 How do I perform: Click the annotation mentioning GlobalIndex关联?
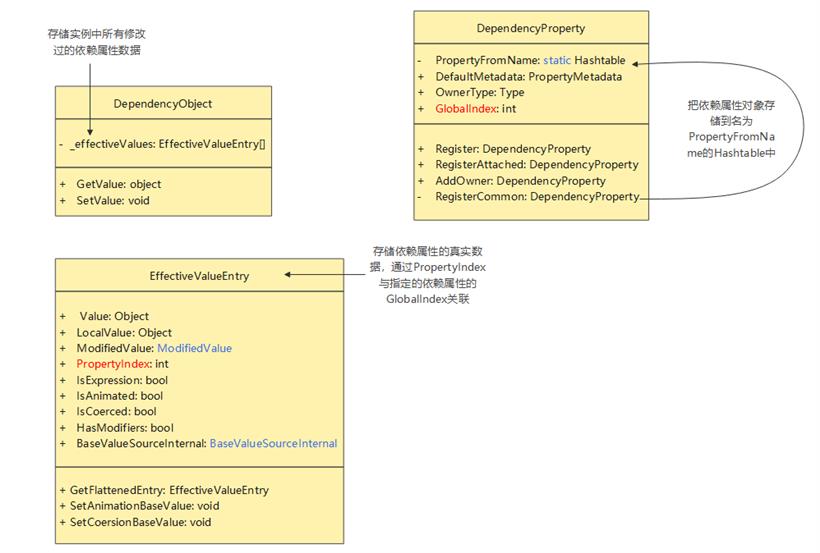(x=428, y=275)
